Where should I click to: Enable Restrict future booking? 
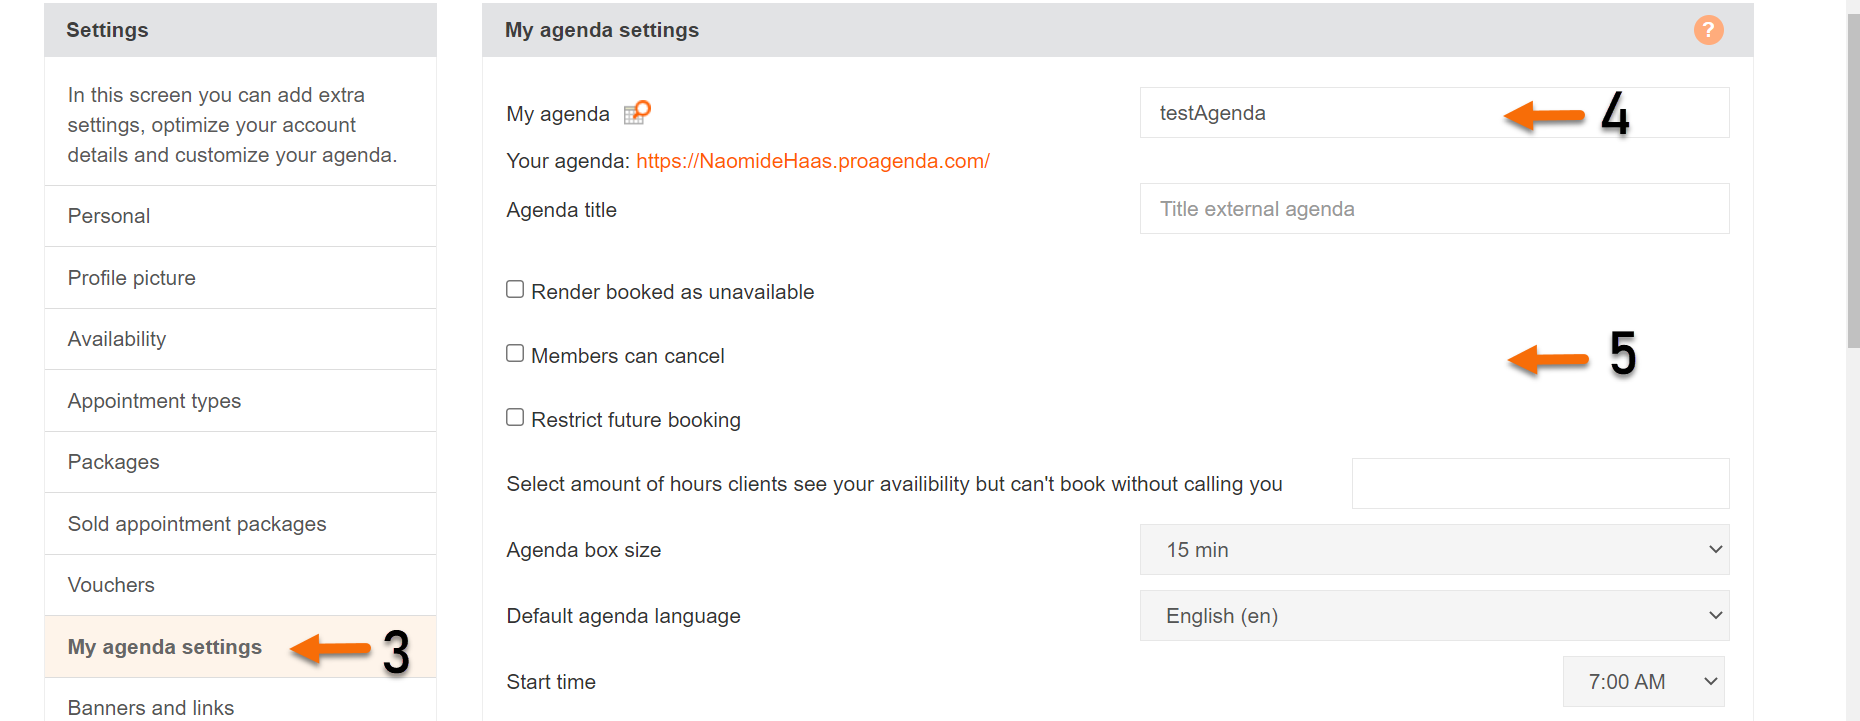(x=514, y=416)
